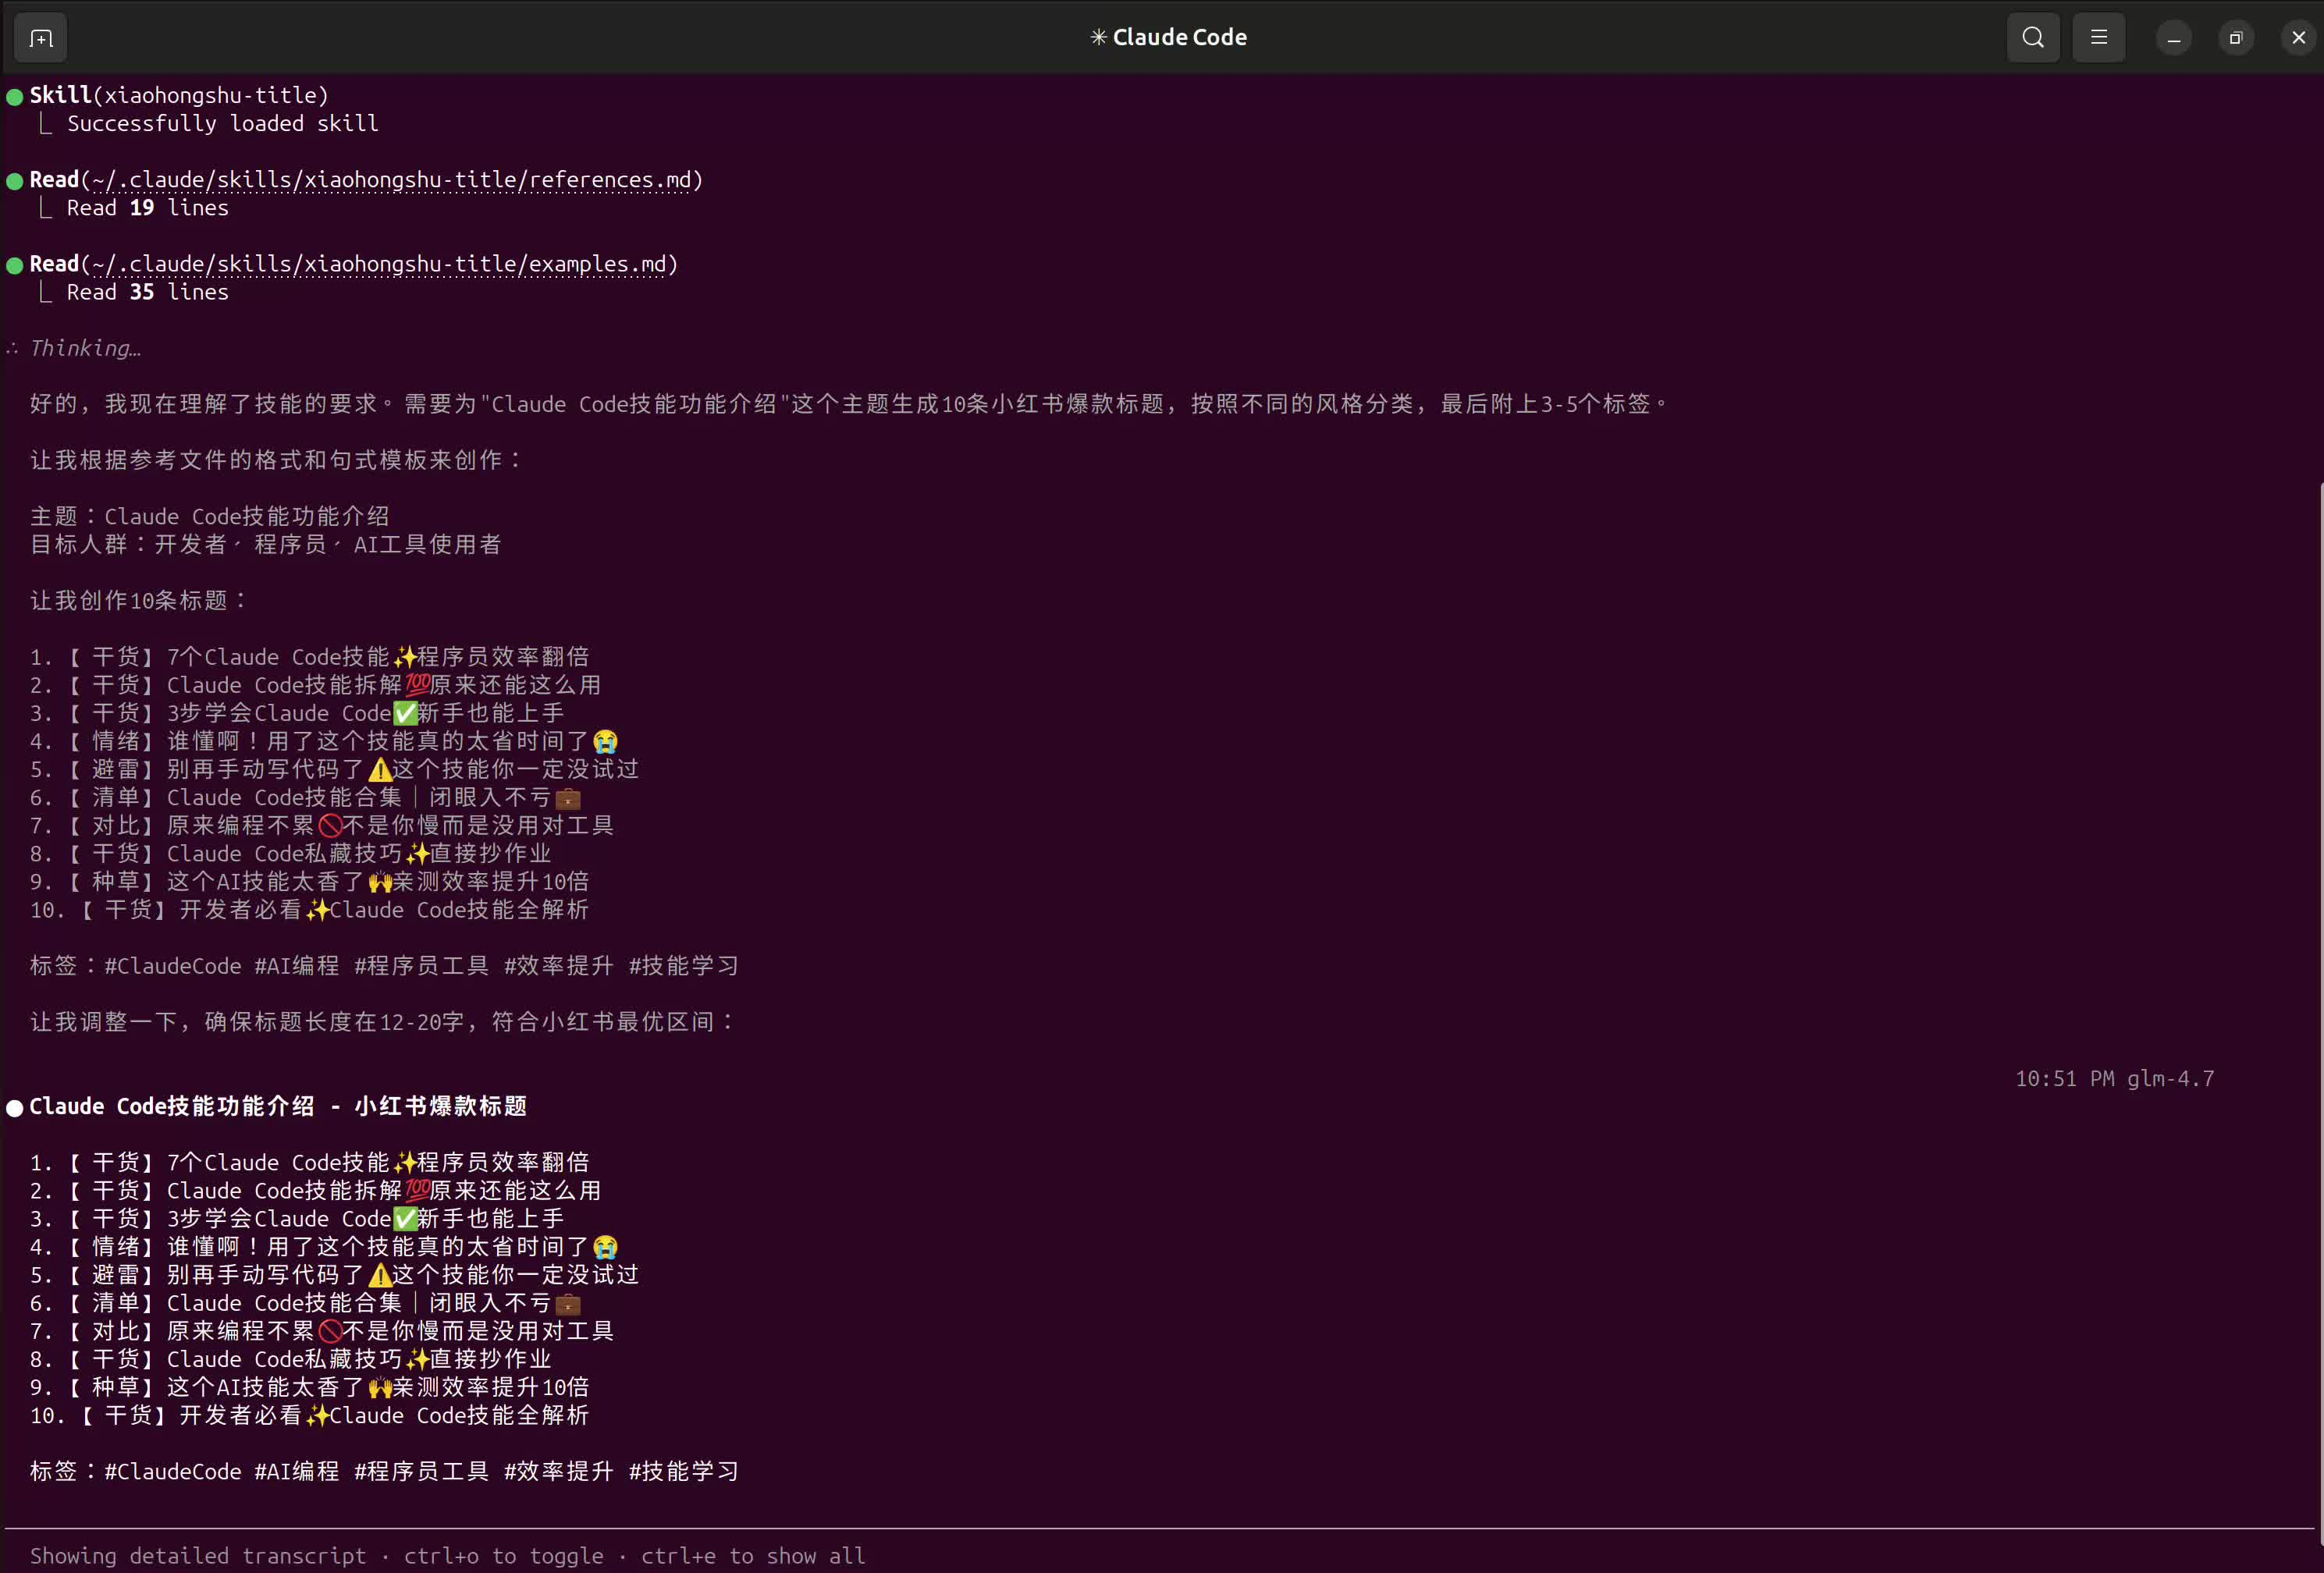Click the '10:51 PM glm-4.7' timestamp
Viewport: 2324px width, 1573px height.
pyautogui.click(x=2114, y=1079)
